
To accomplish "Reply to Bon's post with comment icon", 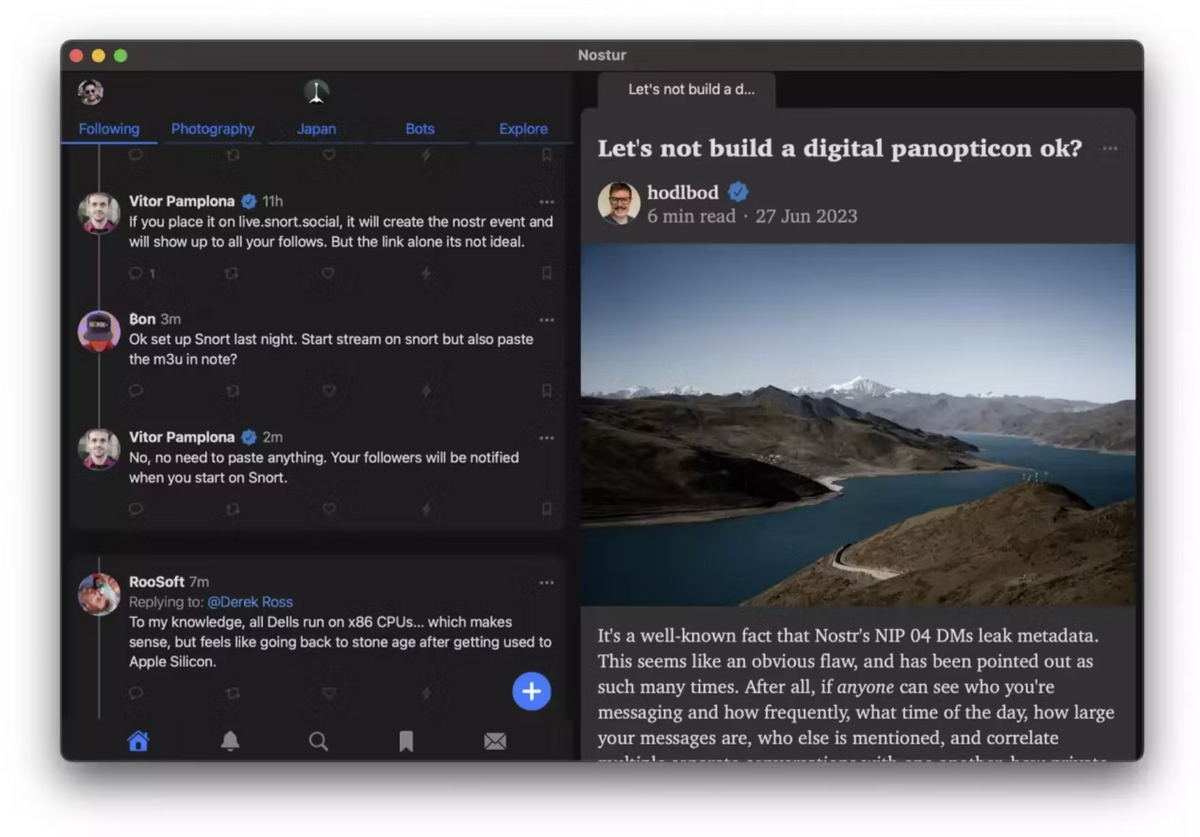I will (x=136, y=391).
